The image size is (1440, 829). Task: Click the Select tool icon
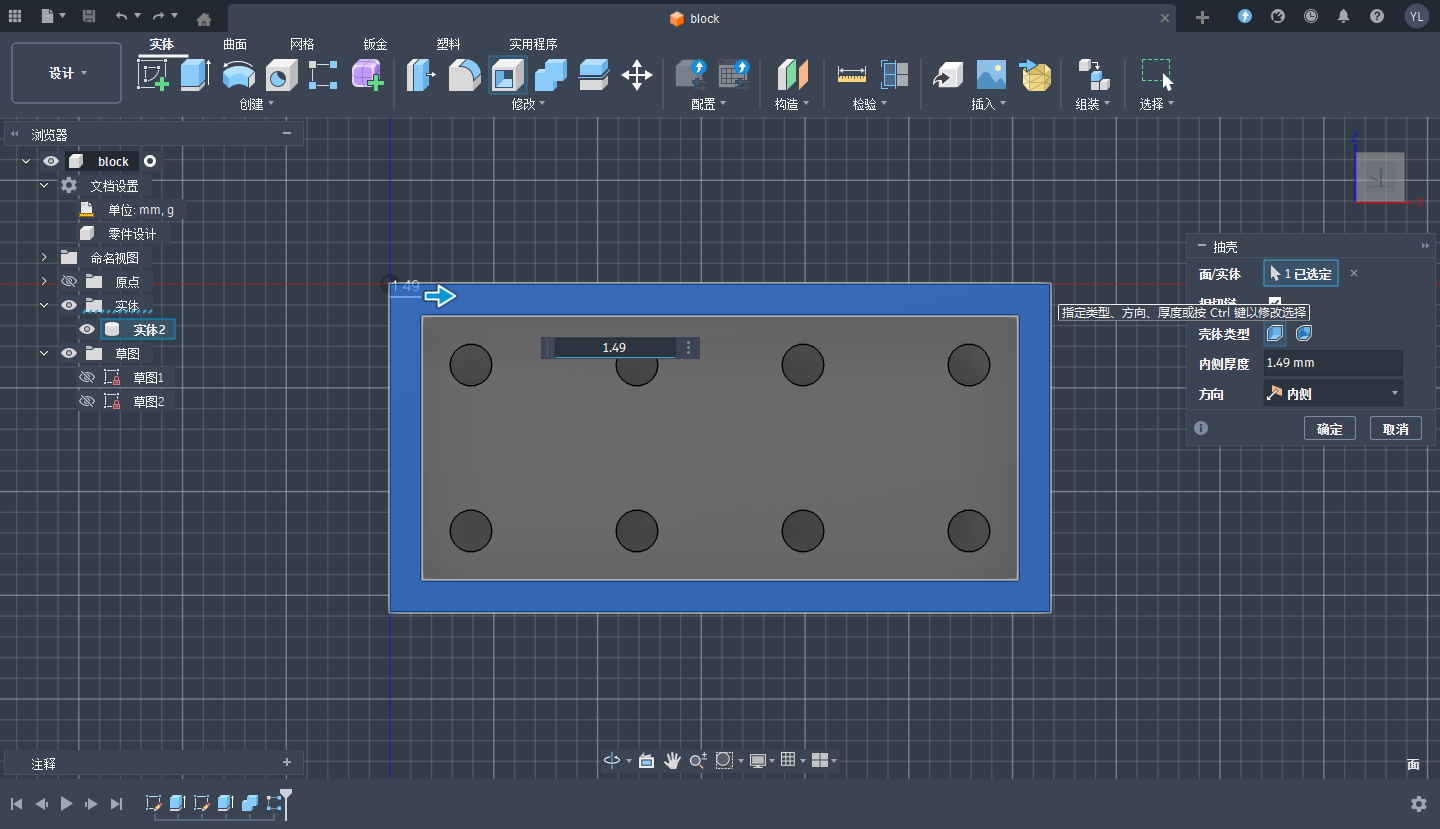pos(1156,75)
